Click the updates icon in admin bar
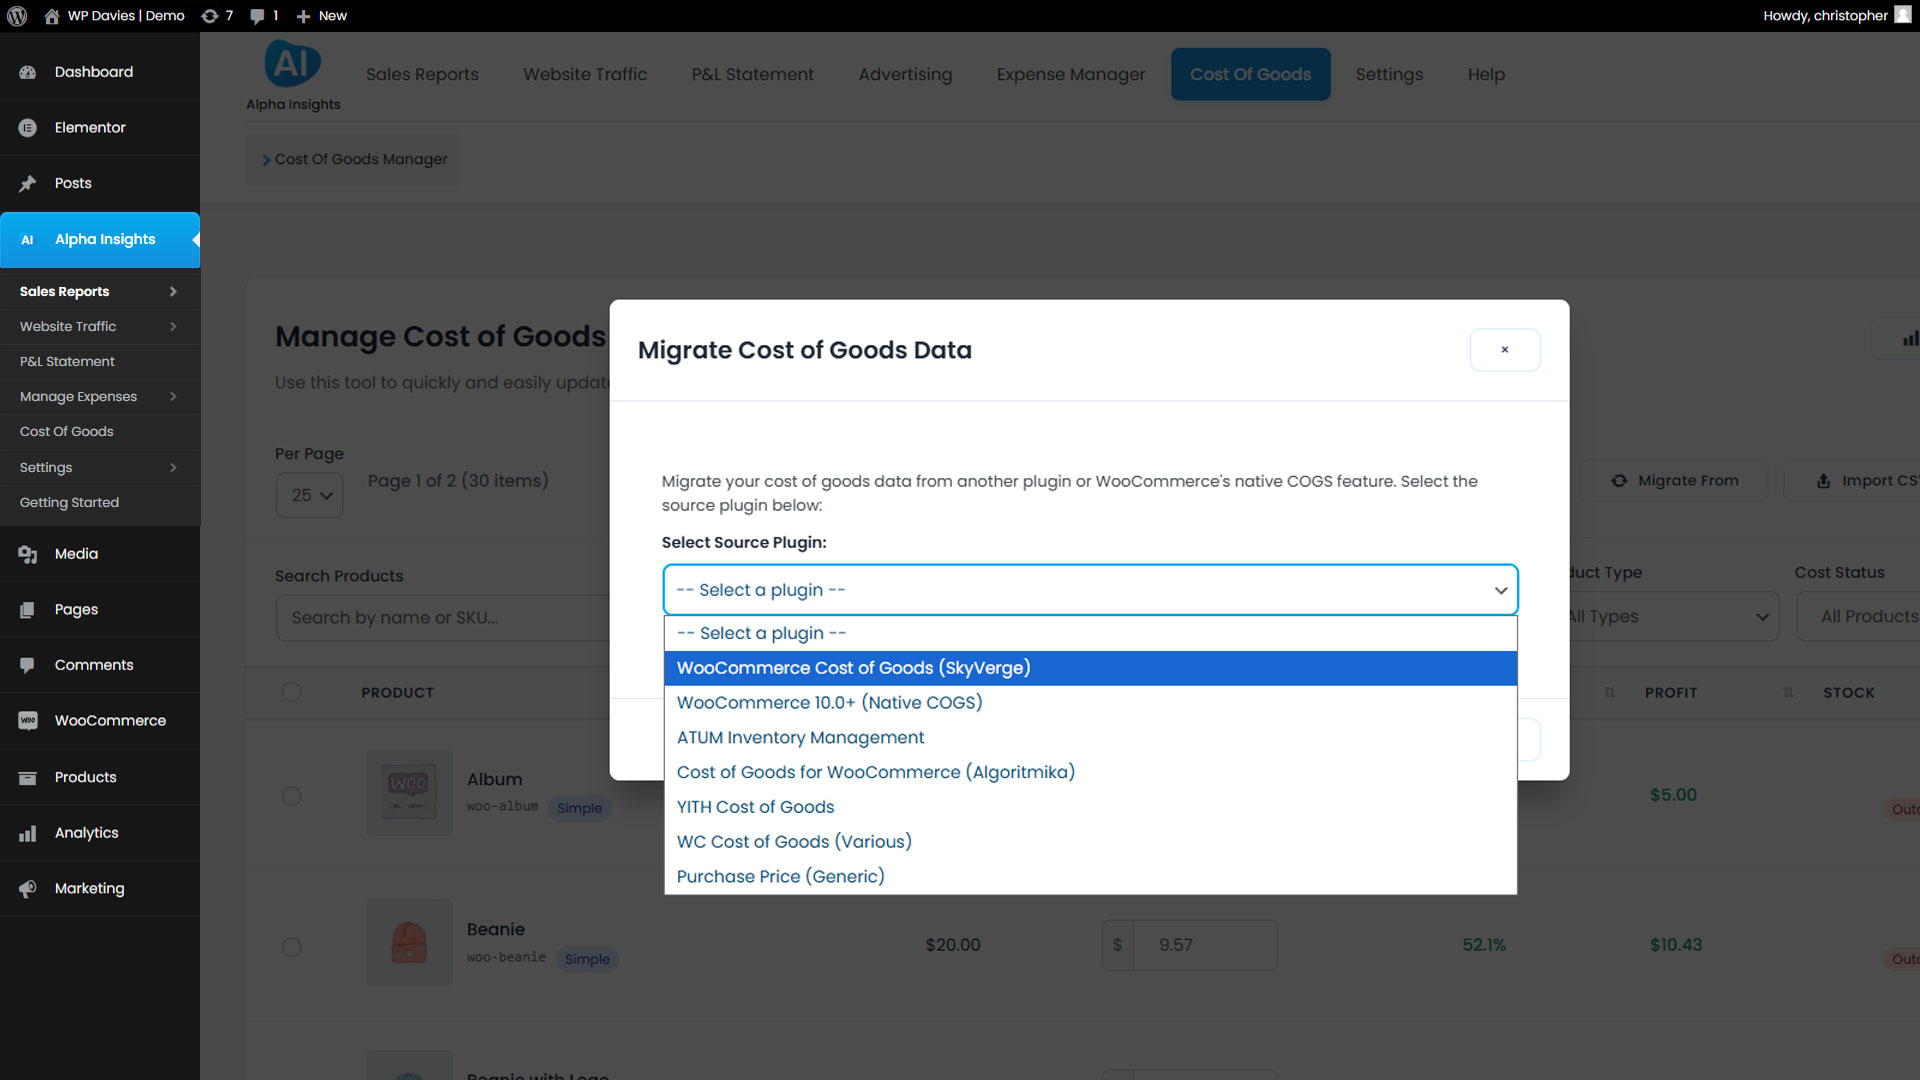The width and height of the screenshot is (1920, 1080). [209, 16]
